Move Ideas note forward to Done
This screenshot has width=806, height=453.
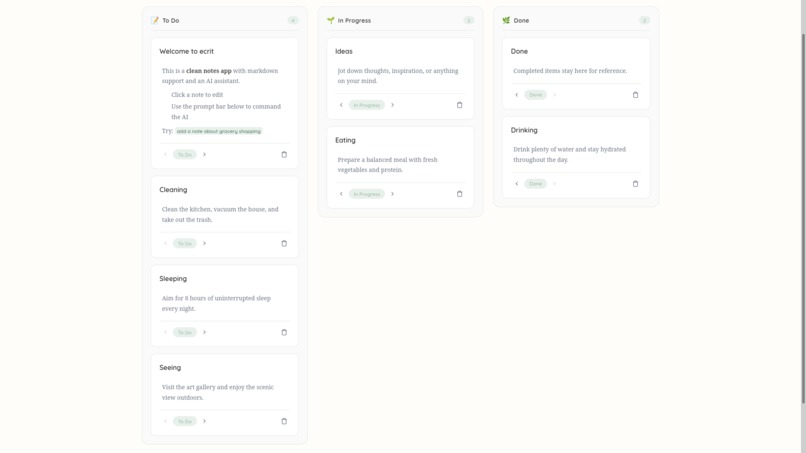392,105
